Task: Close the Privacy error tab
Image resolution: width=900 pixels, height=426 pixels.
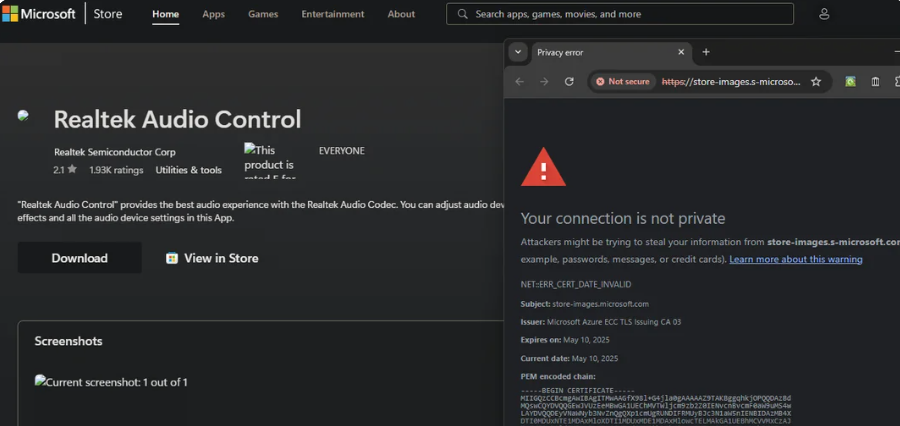Action: click(x=682, y=52)
